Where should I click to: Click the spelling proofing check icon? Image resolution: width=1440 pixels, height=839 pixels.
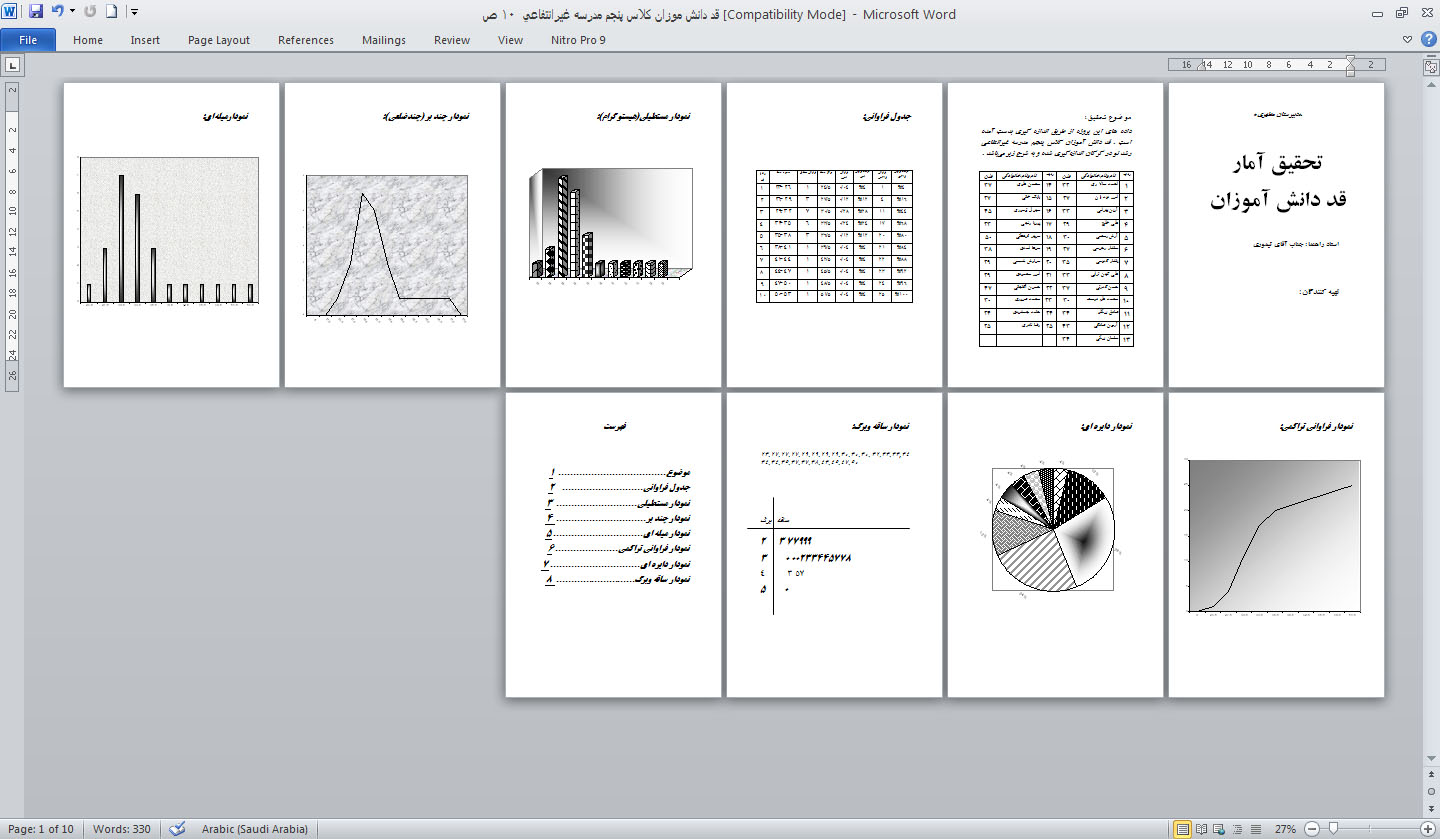(x=177, y=829)
